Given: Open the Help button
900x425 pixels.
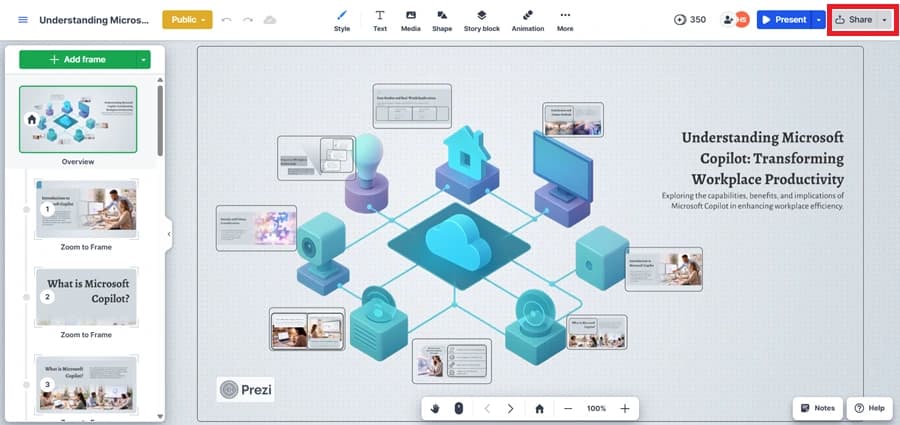Looking at the screenshot, I should (870, 408).
